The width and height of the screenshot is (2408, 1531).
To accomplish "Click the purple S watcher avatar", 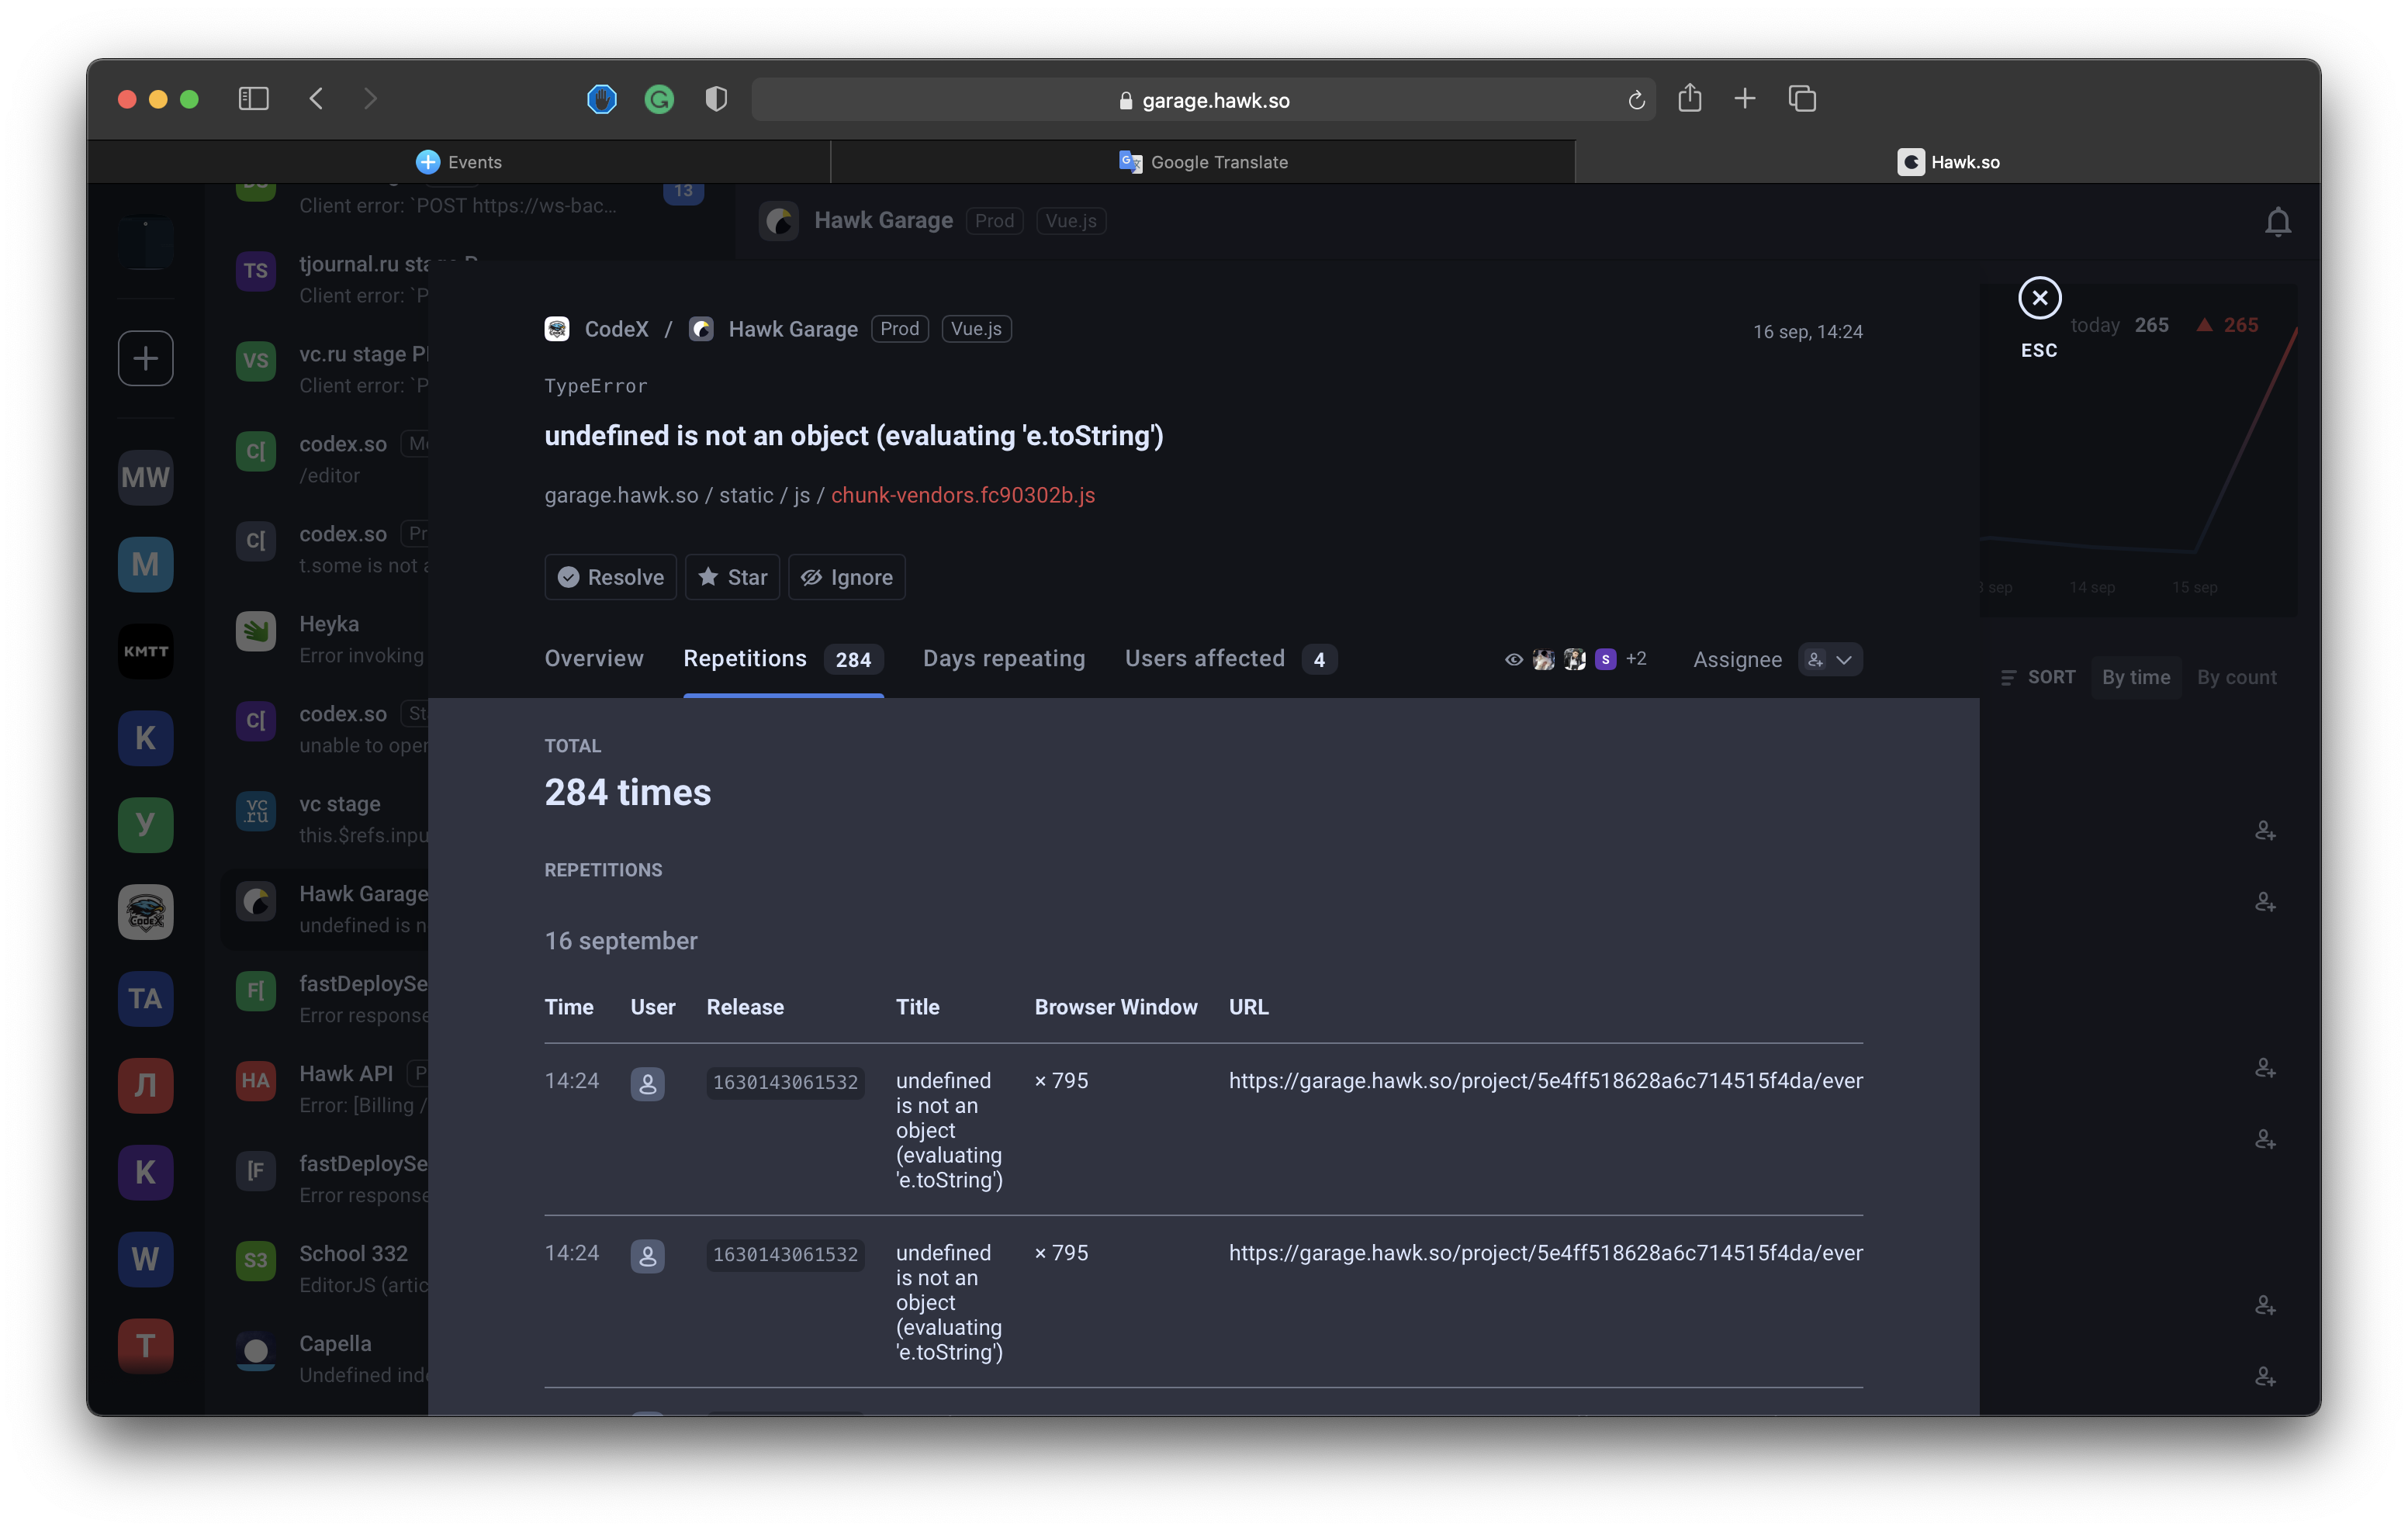I will click(x=1606, y=659).
